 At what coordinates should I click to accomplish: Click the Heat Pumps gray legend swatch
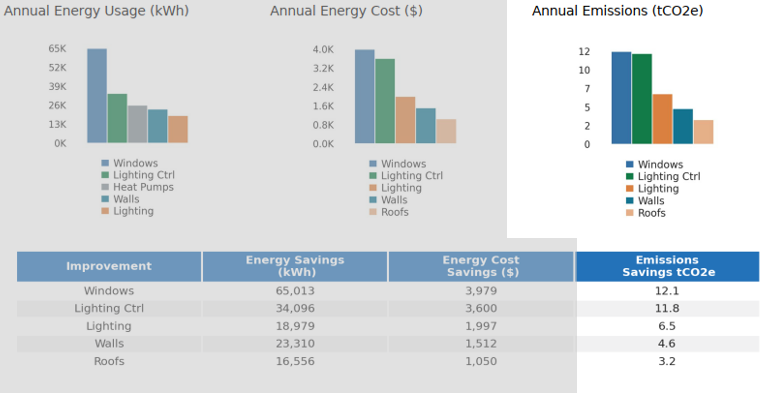[105, 187]
